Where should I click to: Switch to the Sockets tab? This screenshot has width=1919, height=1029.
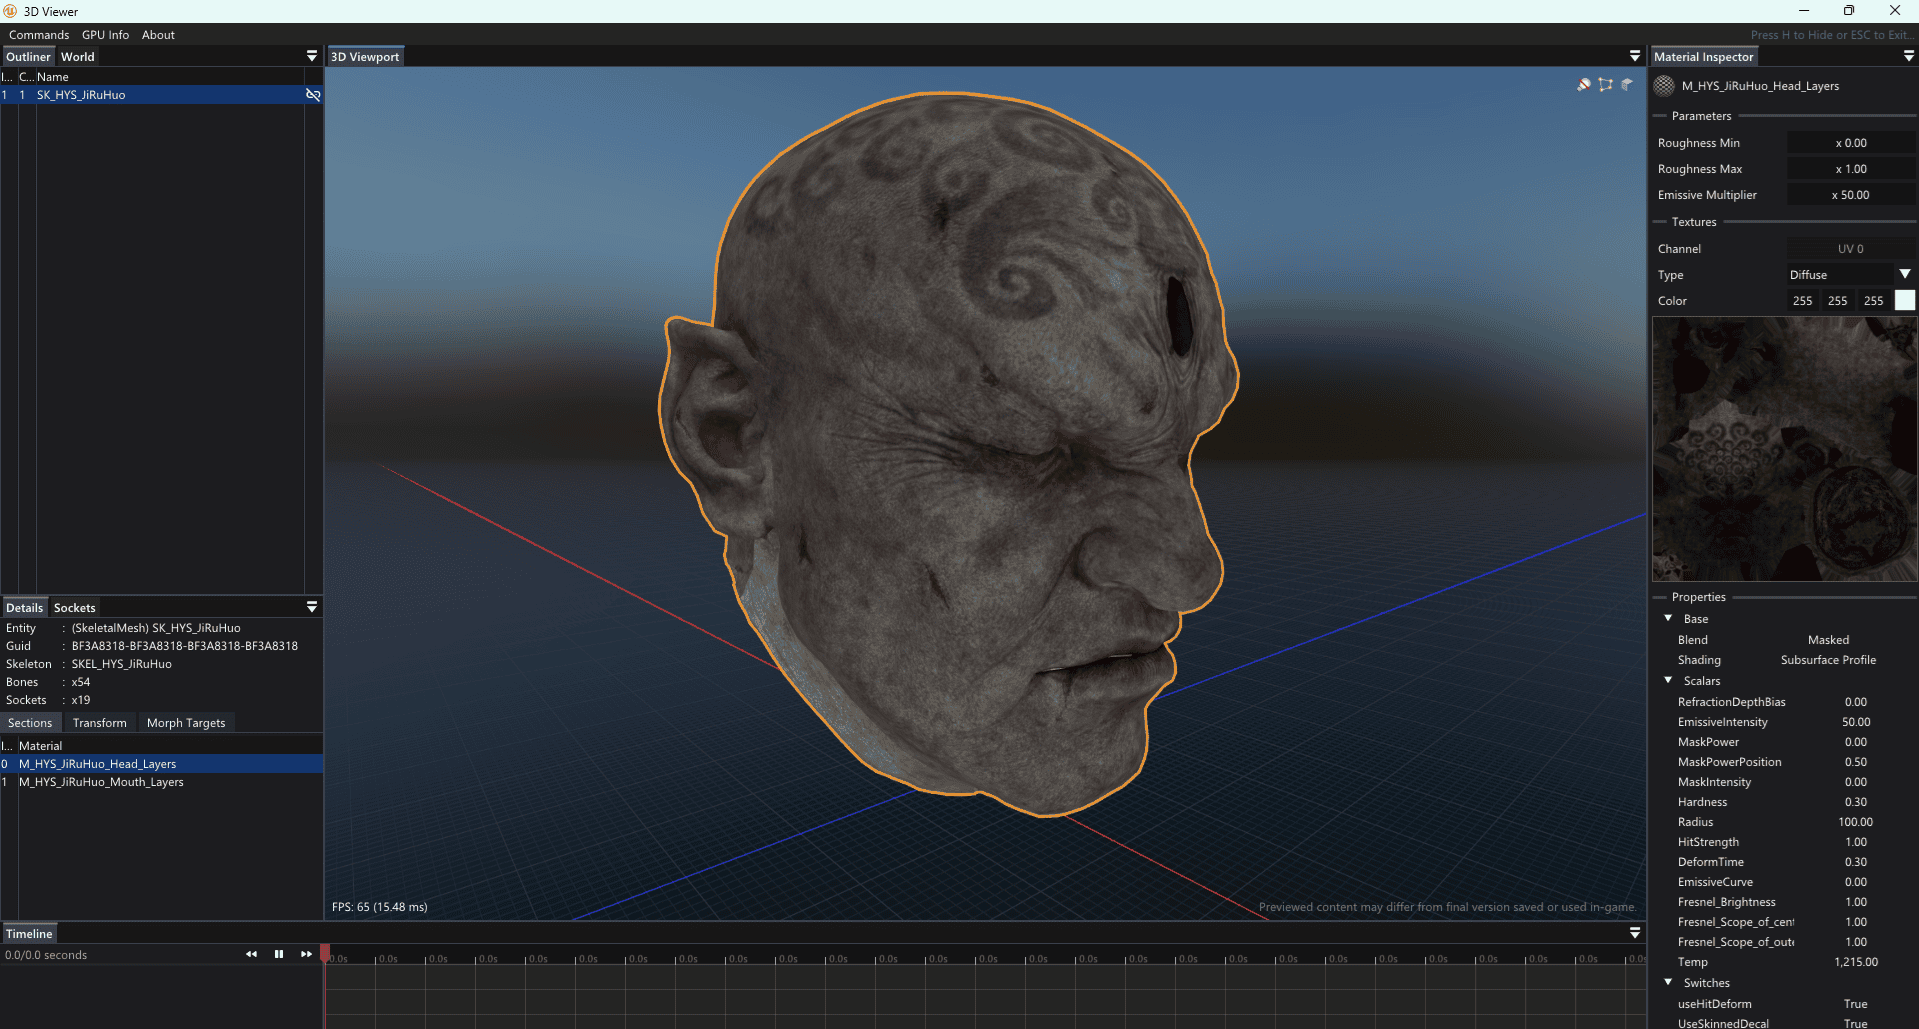75,608
